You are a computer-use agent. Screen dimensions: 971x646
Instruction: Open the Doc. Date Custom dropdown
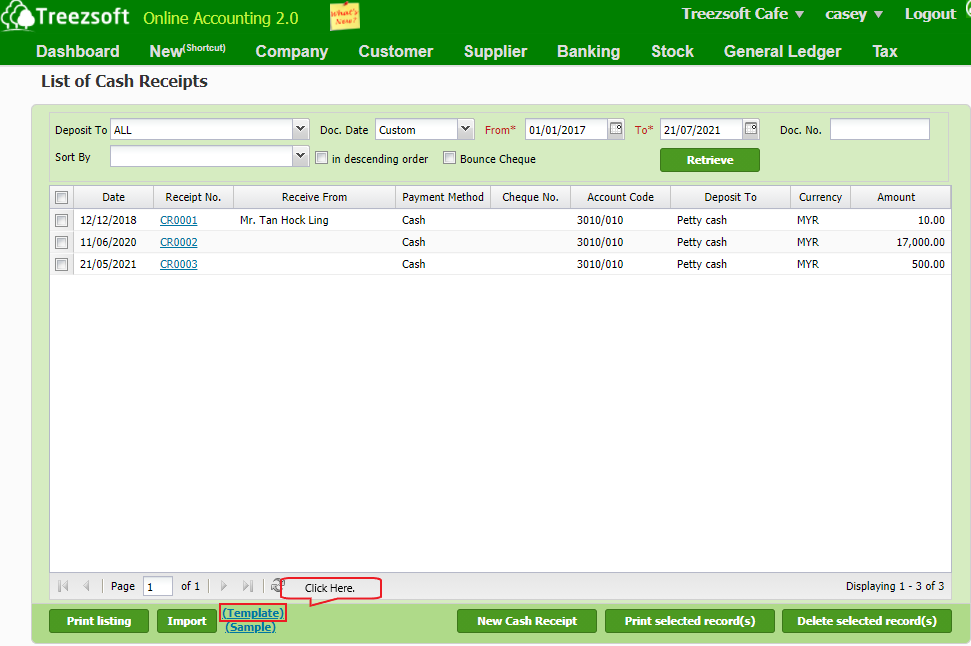click(466, 129)
